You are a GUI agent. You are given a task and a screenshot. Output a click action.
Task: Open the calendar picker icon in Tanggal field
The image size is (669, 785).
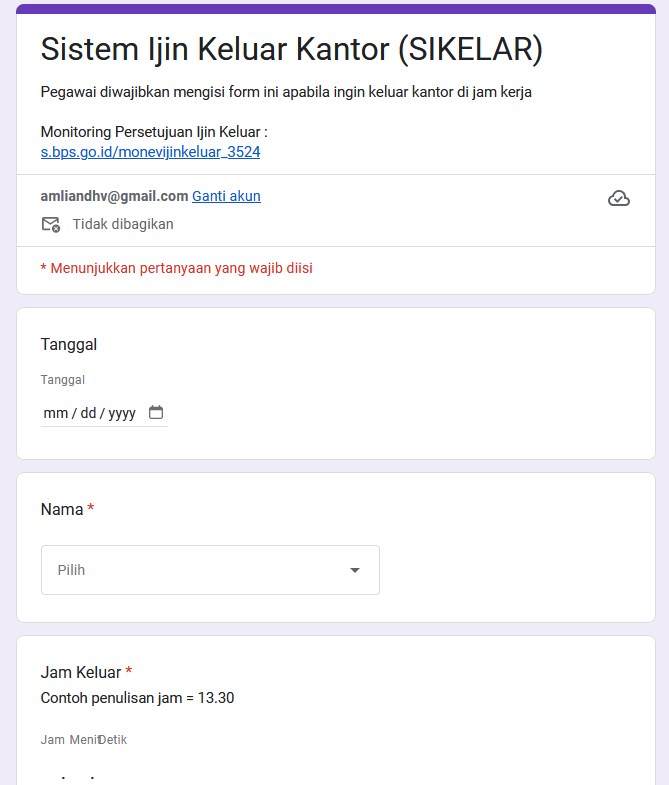[156, 412]
